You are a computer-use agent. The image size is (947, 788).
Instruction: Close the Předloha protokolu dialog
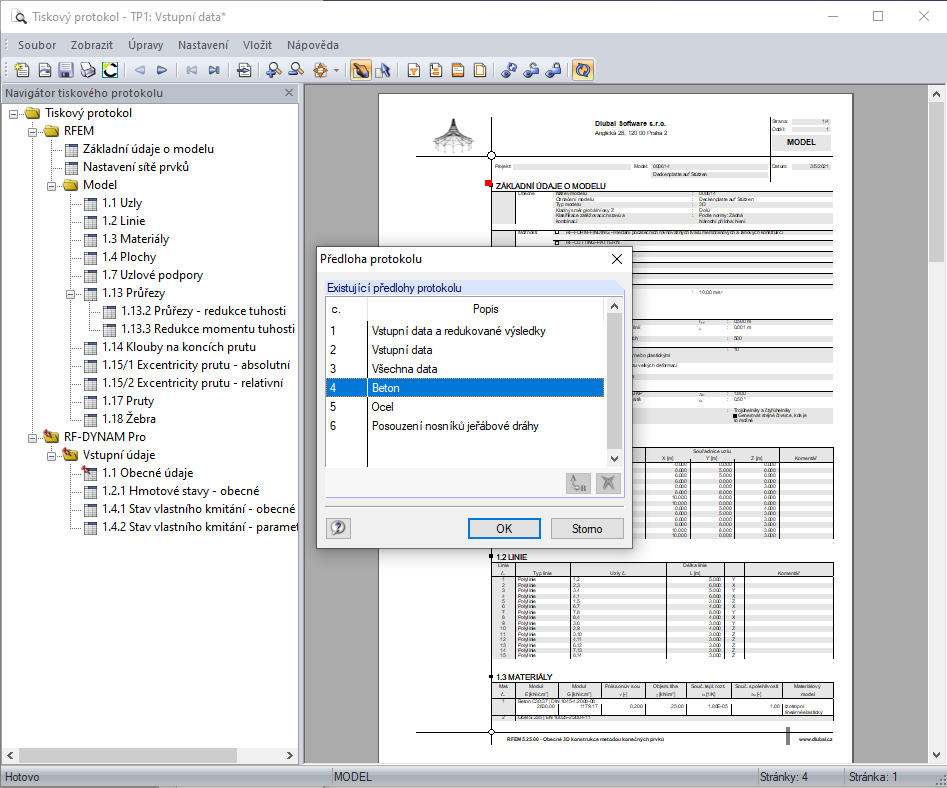617,259
